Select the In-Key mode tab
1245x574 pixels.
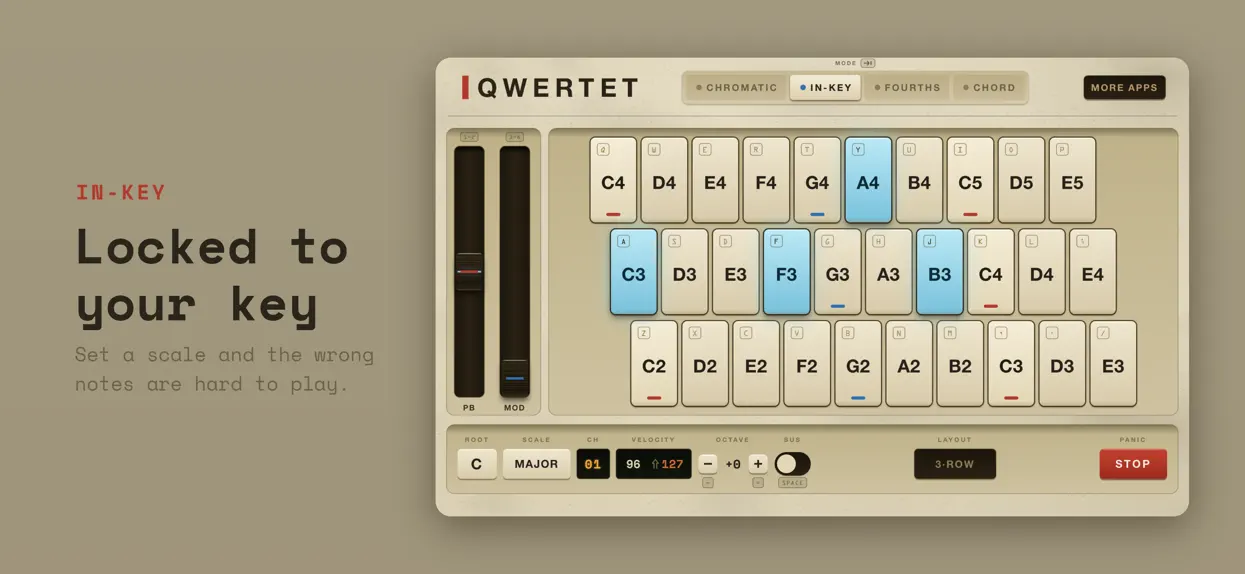[x=825, y=88]
